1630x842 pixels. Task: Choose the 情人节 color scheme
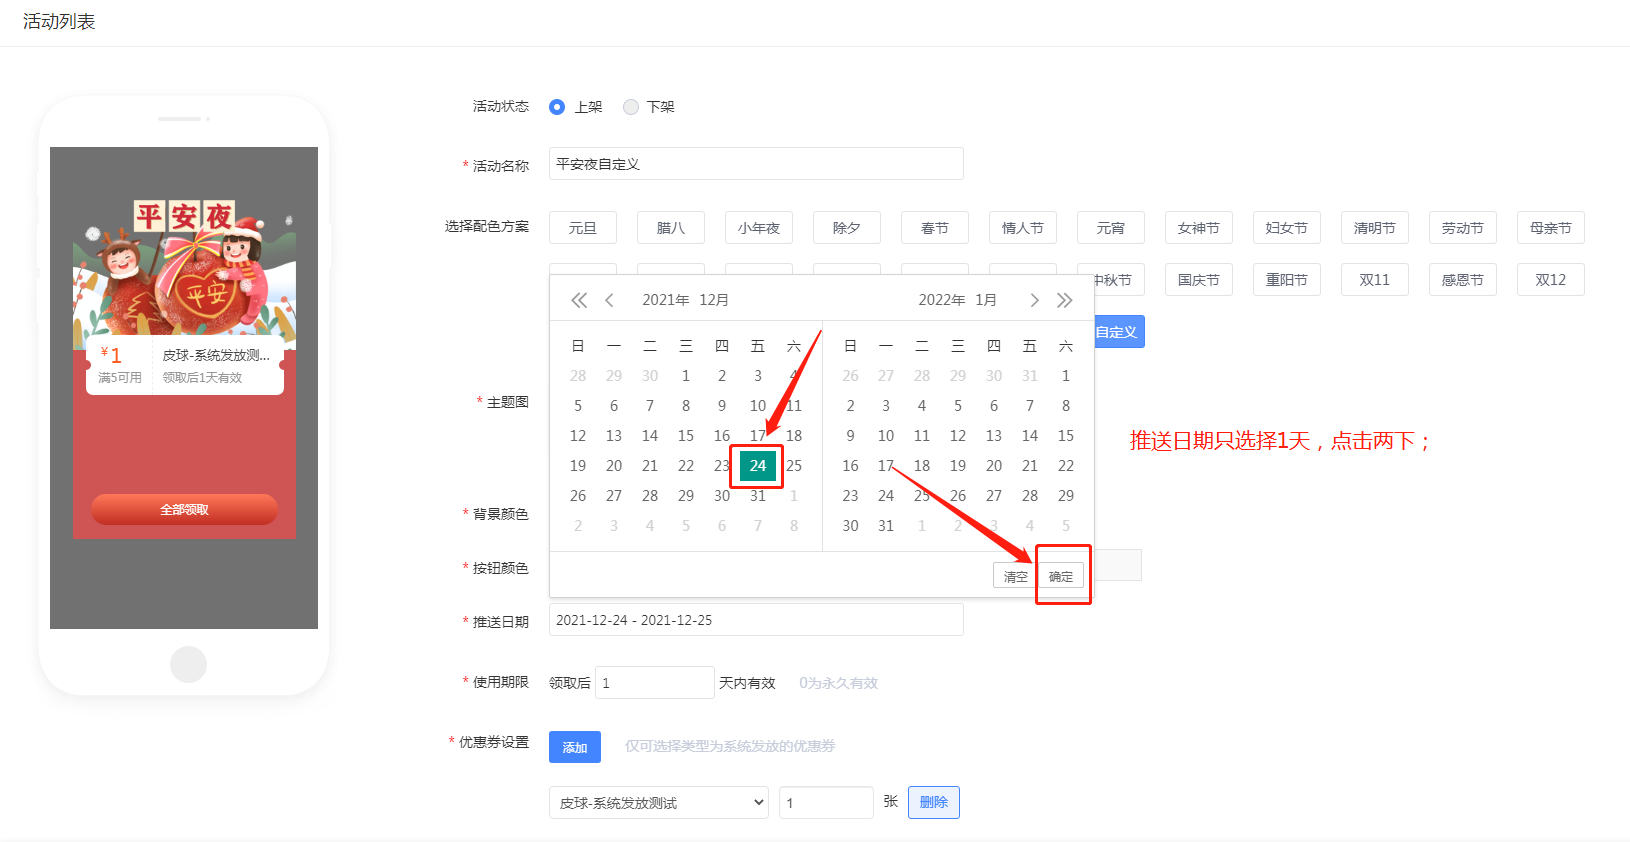tap(1023, 228)
